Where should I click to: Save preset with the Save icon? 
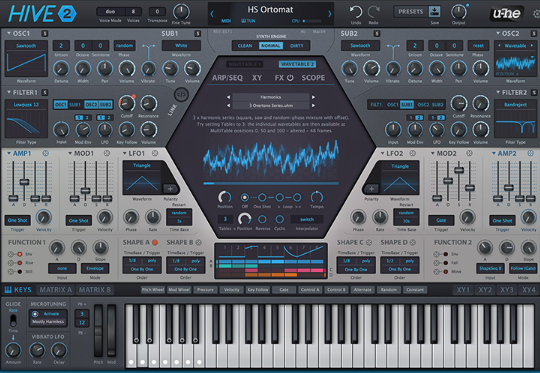pyautogui.click(x=435, y=11)
